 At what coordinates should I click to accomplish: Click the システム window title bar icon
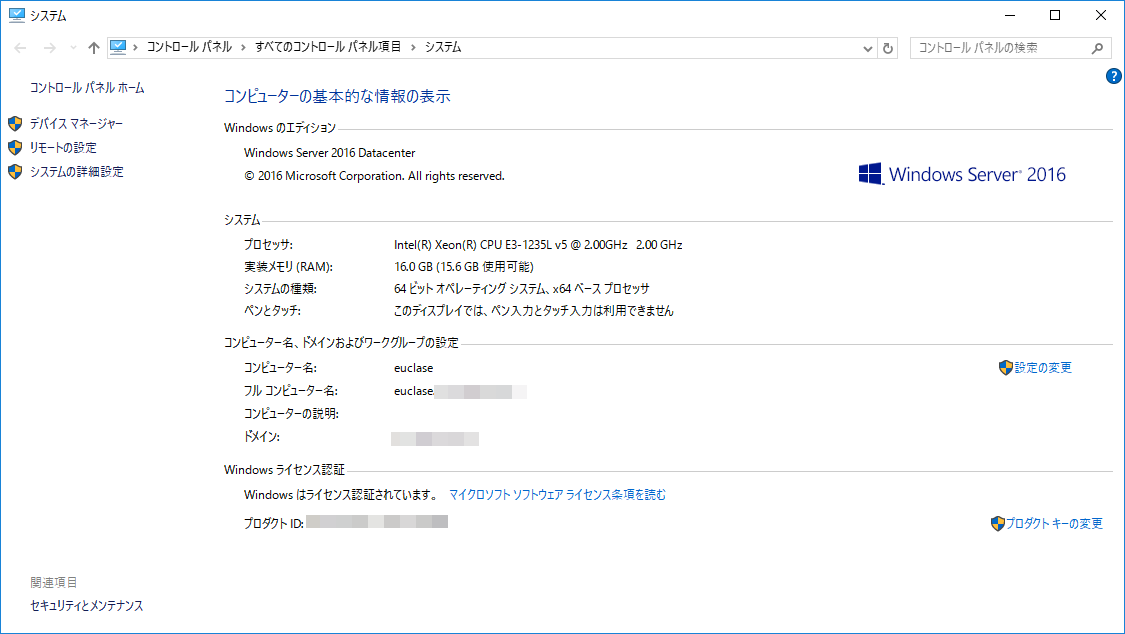[17, 15]
